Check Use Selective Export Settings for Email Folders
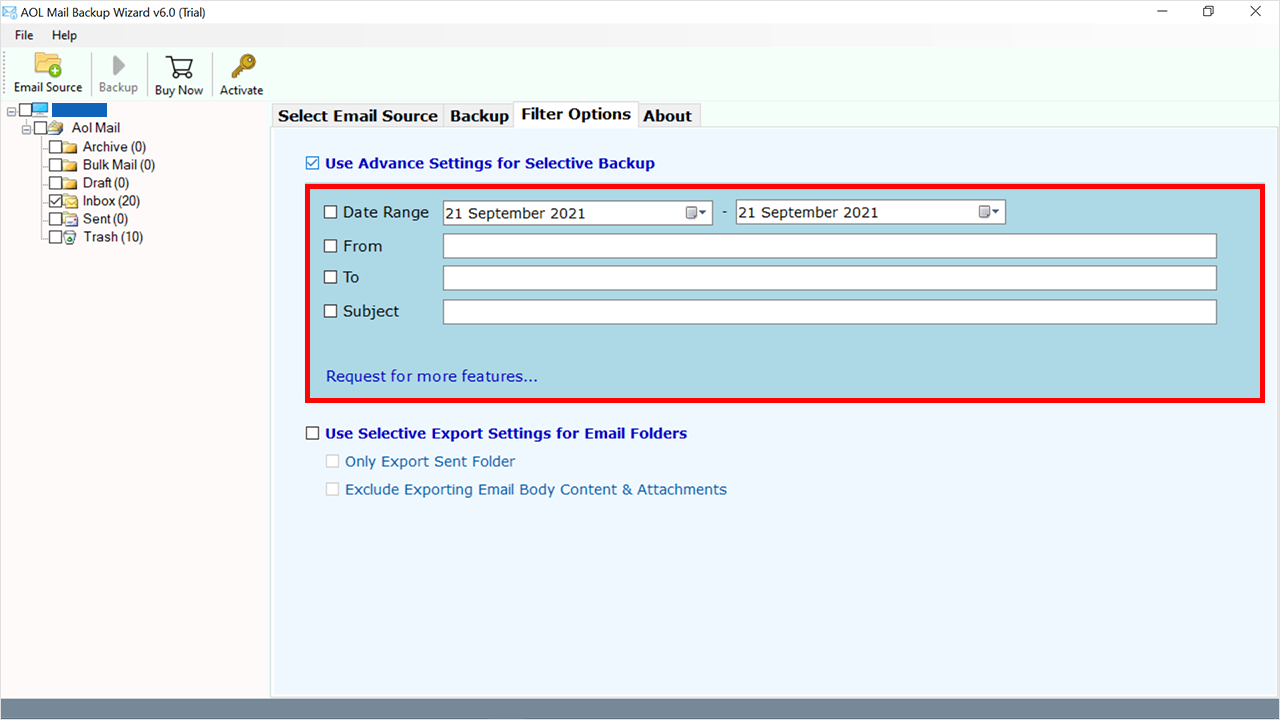Screen dimensions: 1280x720 coord(313,433)
